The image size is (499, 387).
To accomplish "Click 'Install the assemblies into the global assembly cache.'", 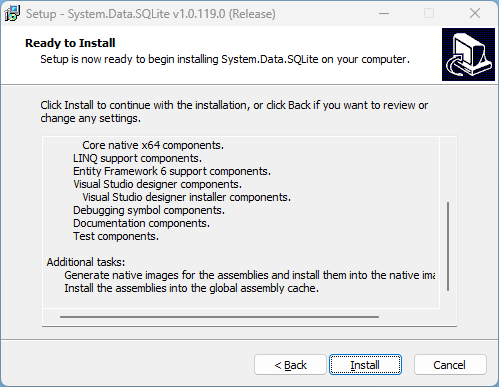I will [x=191, y=288].
